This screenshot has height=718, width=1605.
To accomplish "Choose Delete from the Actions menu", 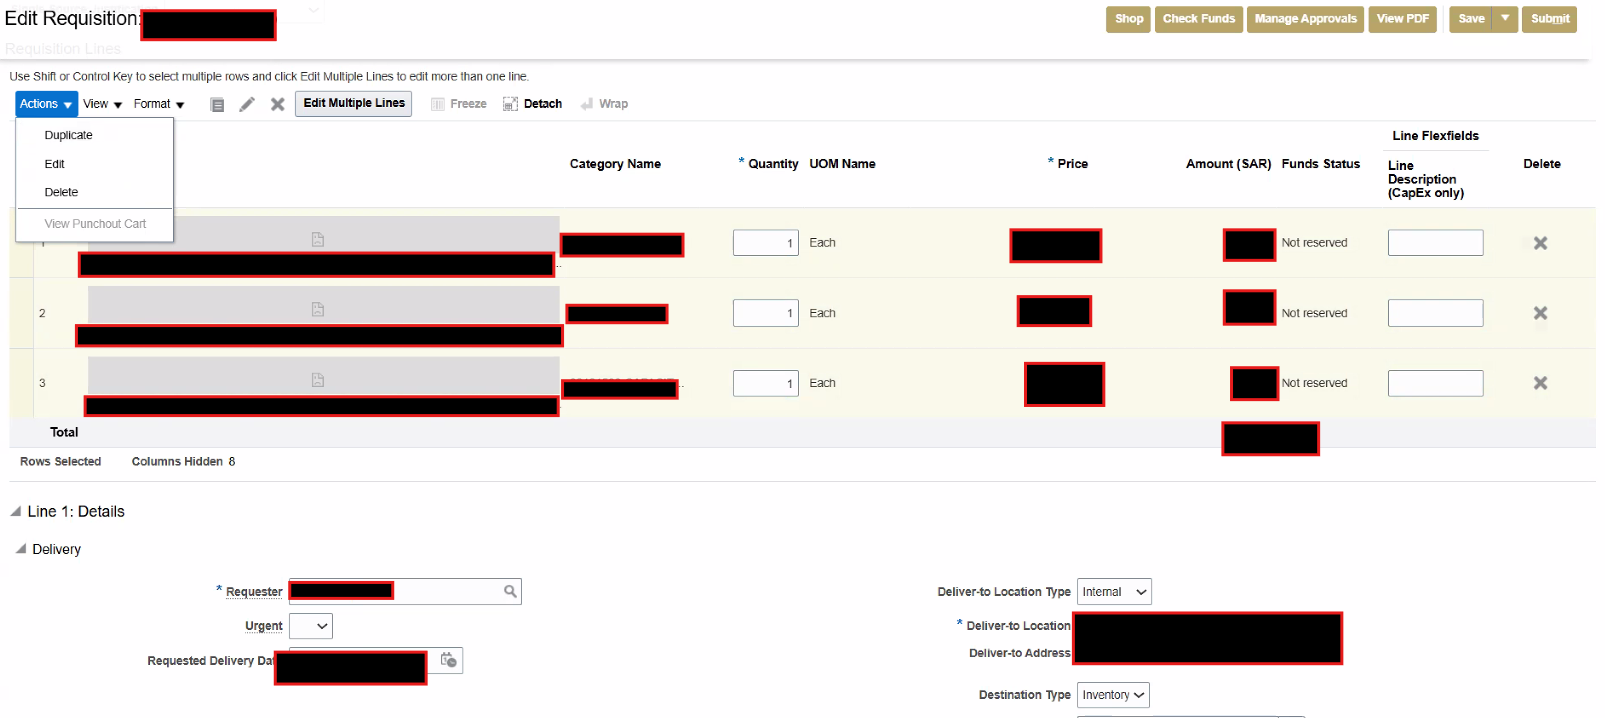I will tap(61, 192).
